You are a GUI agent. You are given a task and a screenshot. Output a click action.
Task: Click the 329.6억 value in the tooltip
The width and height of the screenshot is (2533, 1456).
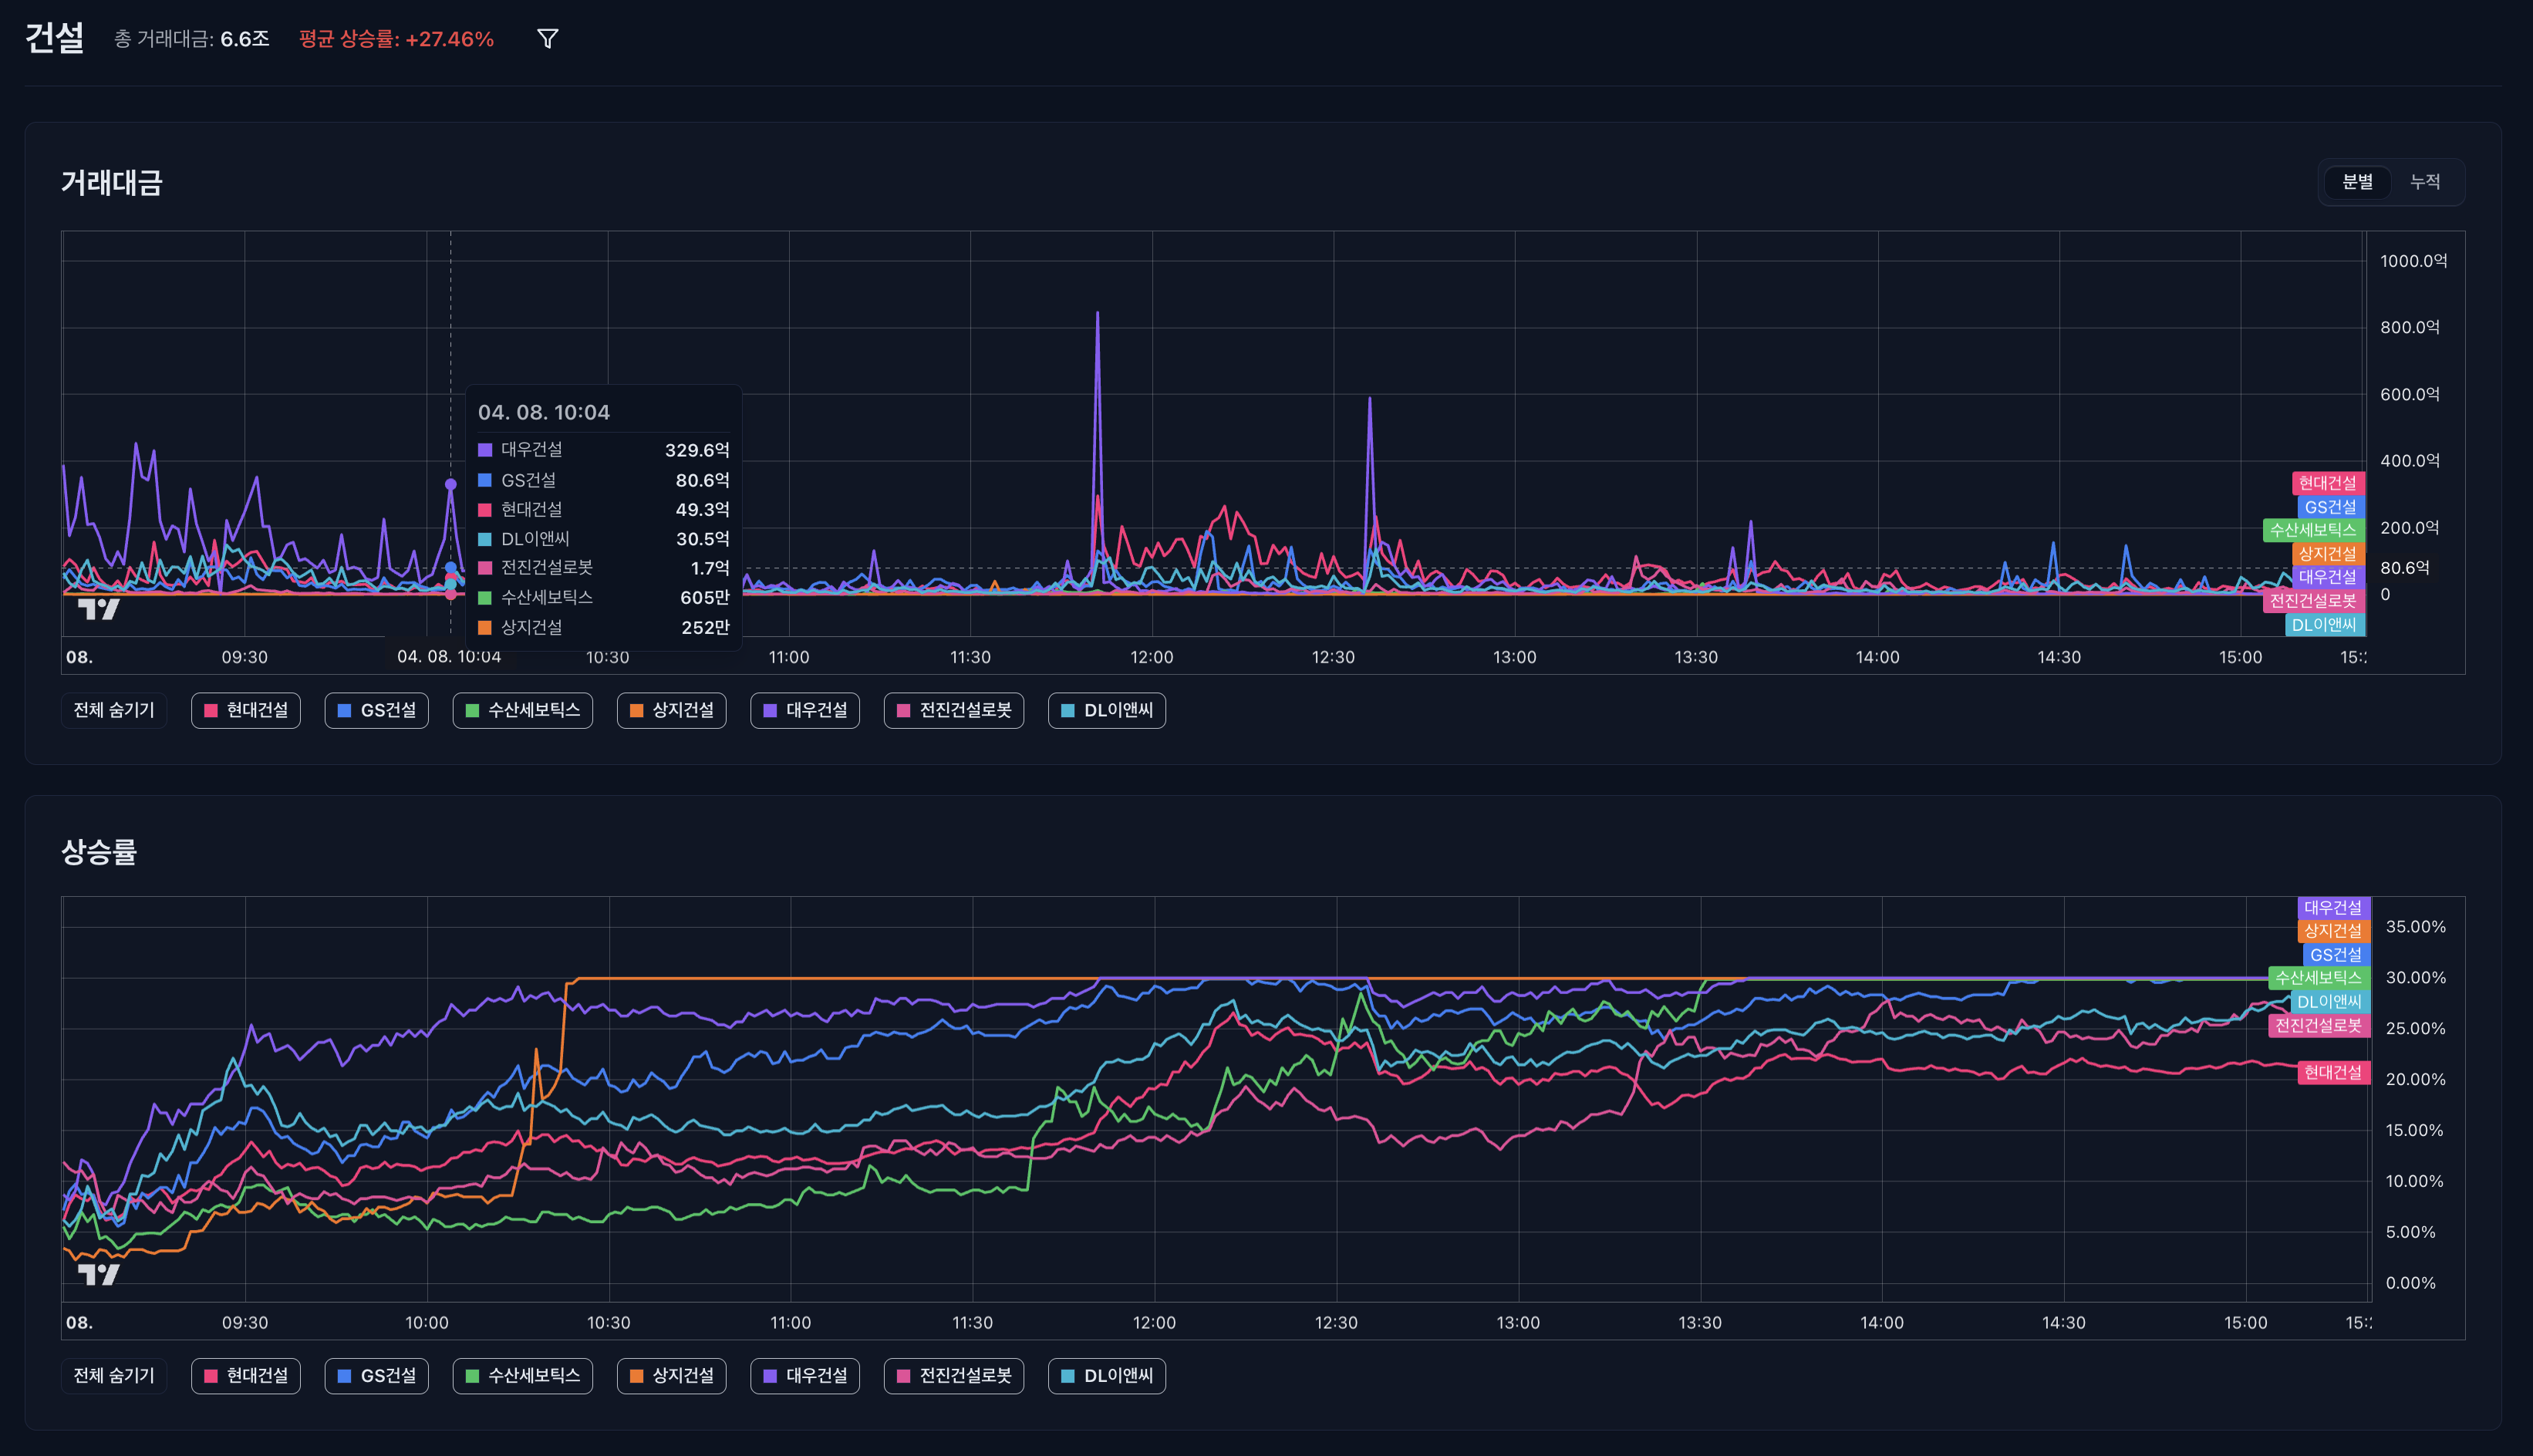(697, 450)
